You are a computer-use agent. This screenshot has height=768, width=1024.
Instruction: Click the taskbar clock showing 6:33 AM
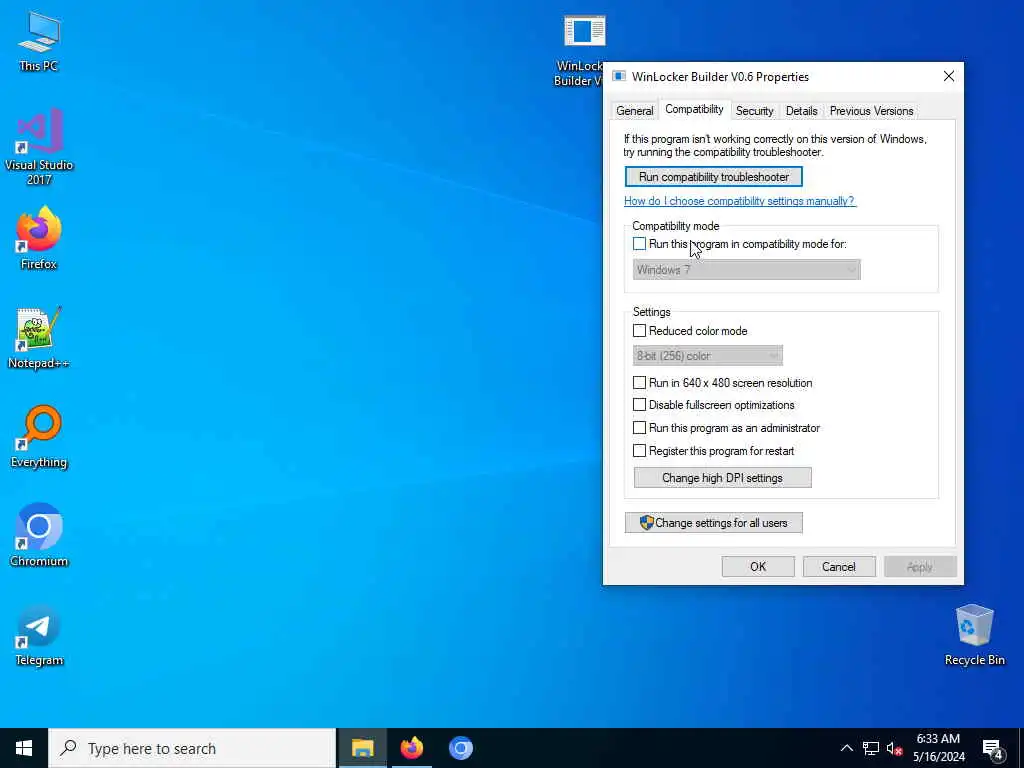(x=938, y=748)
